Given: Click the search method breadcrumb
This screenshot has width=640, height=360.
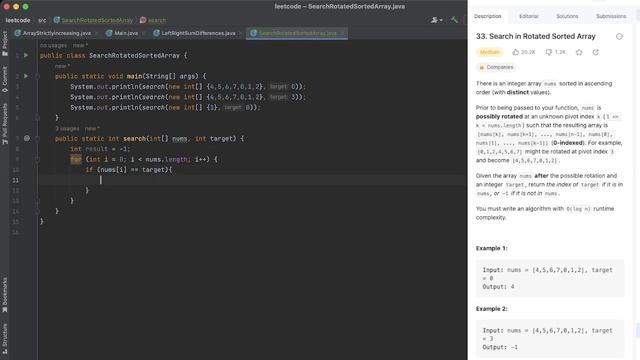Looking at the screenshot, I should [153, 20].
